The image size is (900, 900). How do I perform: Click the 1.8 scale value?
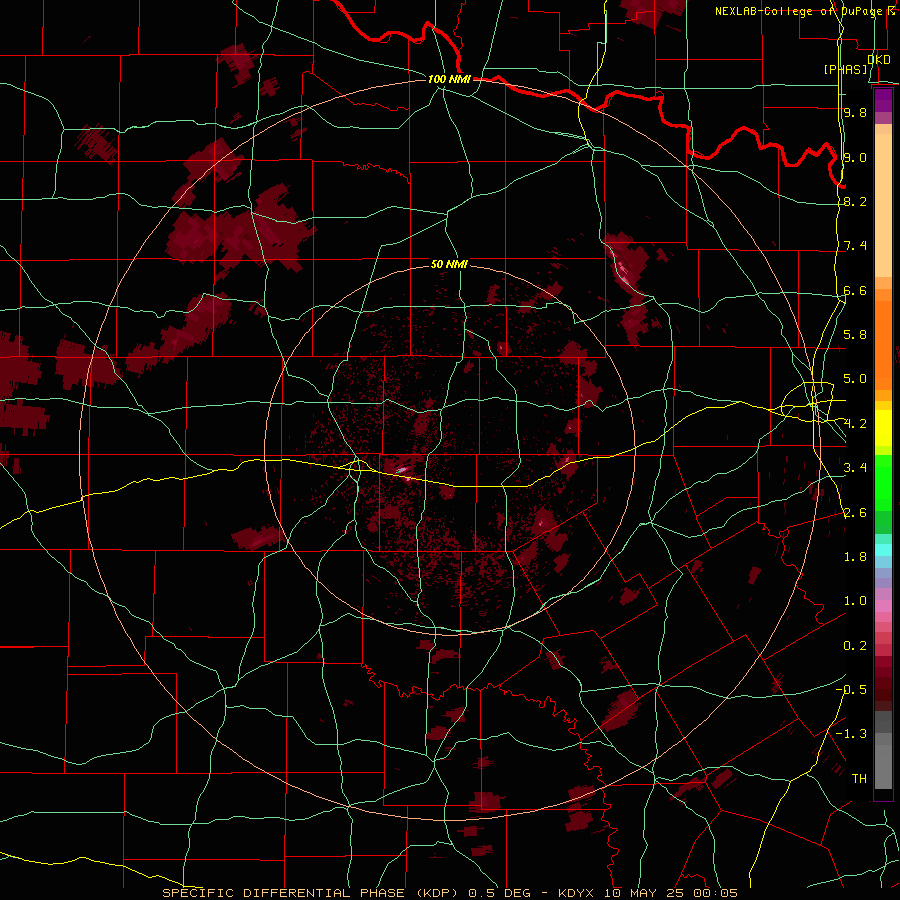pyautogui.click(x=855, y=557)
